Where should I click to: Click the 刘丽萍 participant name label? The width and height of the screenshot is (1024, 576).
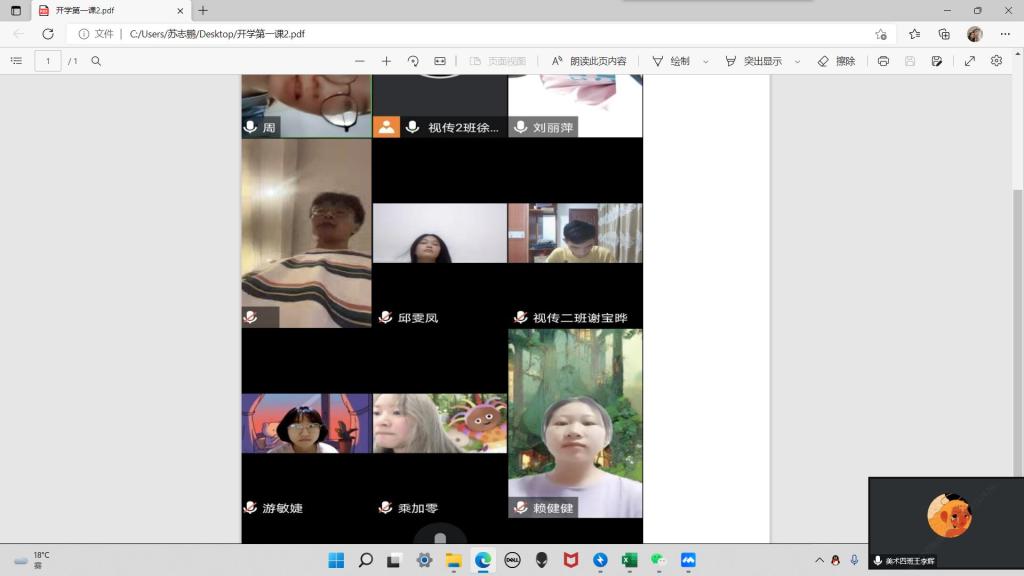click(552, 127)
